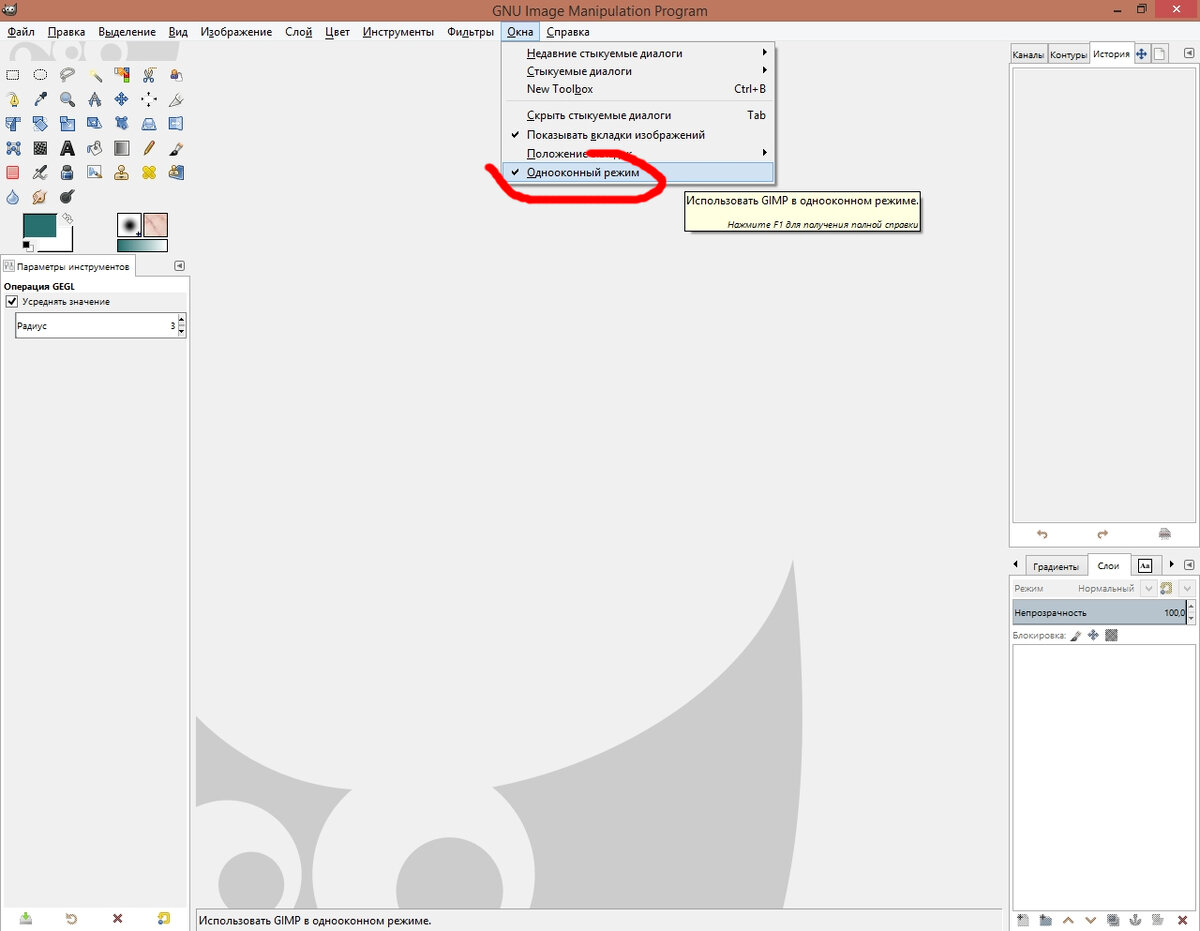This screenshot has width=1200, height=931.
Task: Select the Scissors Select tool
Action: coord(148,74)
